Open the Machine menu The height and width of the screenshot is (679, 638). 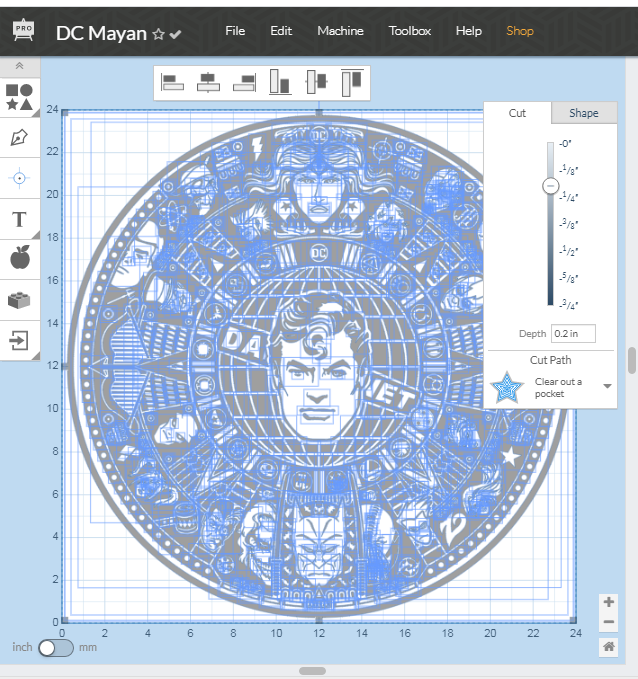coord(340,31)
